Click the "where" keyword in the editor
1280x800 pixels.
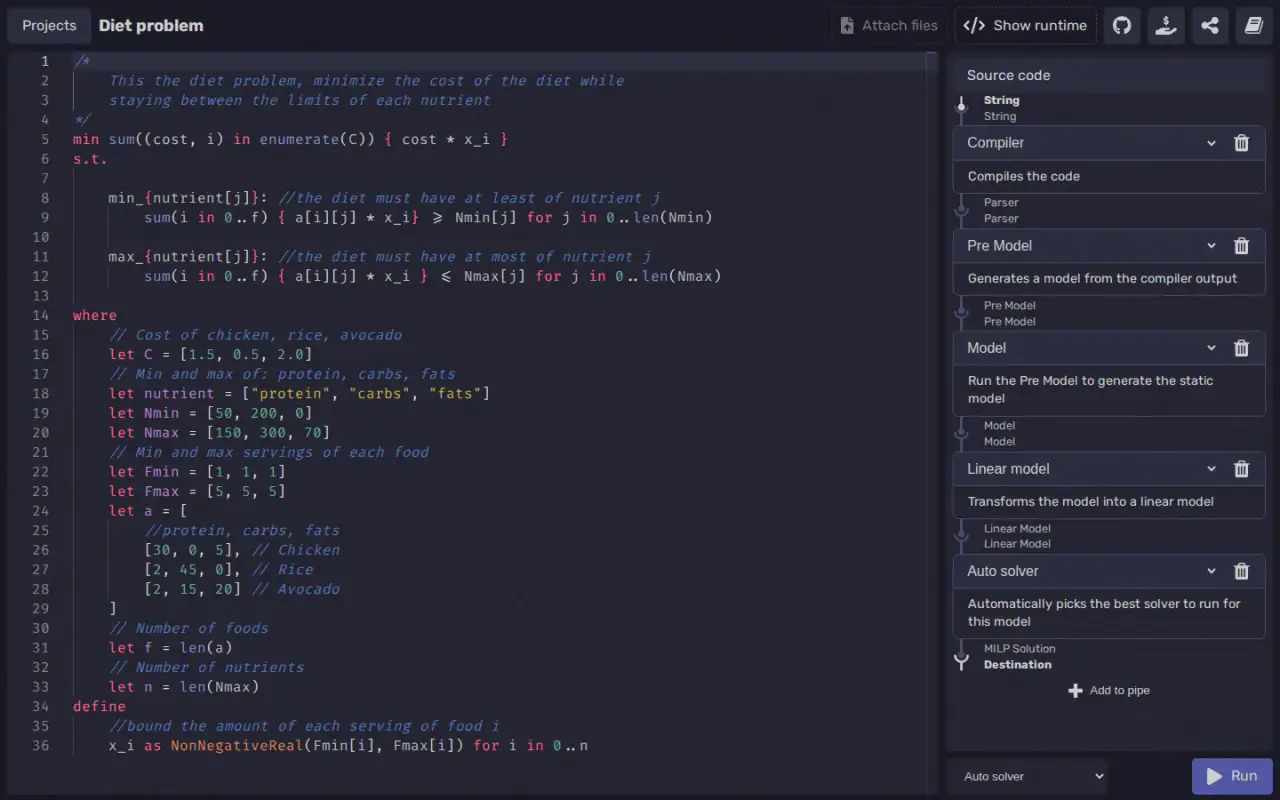(x=95, y=315)
